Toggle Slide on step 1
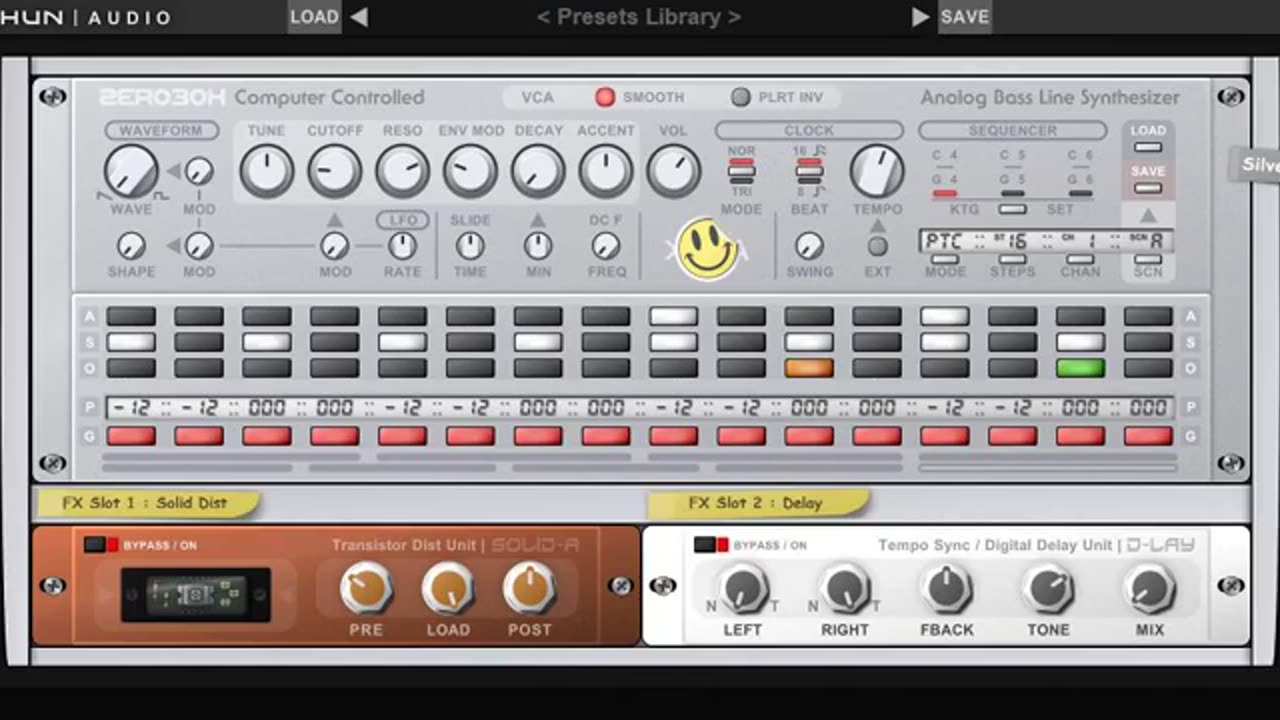Image resolution: width=1280 pixels, height=720 pixels. [x=131, y=342]
